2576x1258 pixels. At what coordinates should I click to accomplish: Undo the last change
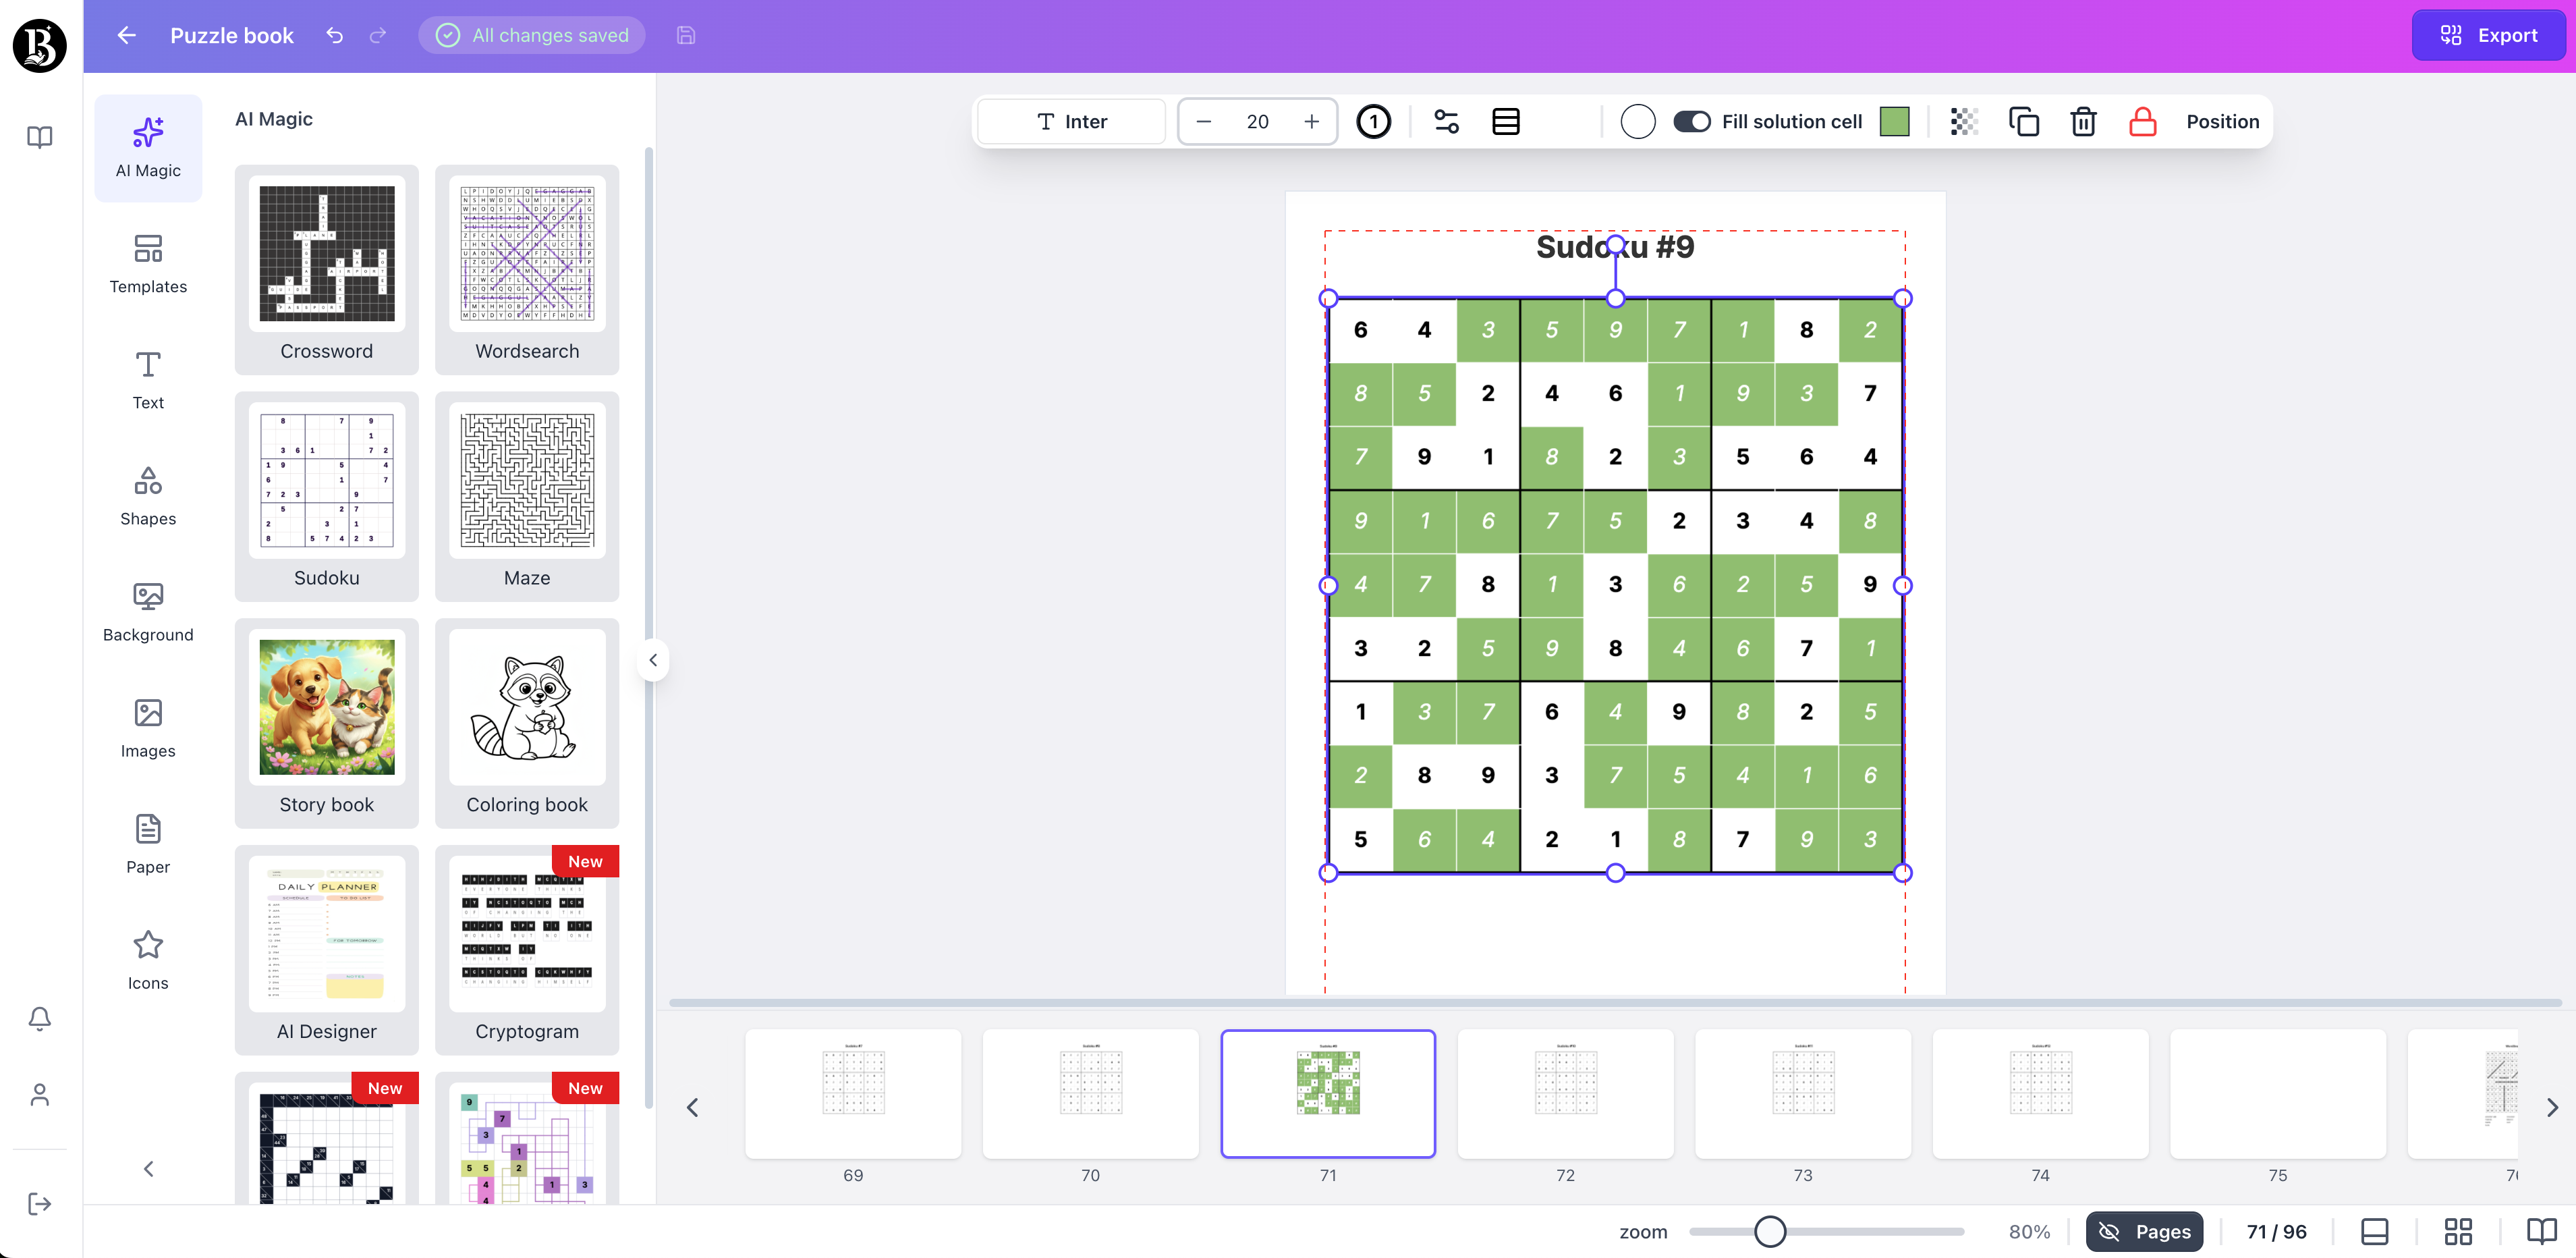click(x=334, y=35)
